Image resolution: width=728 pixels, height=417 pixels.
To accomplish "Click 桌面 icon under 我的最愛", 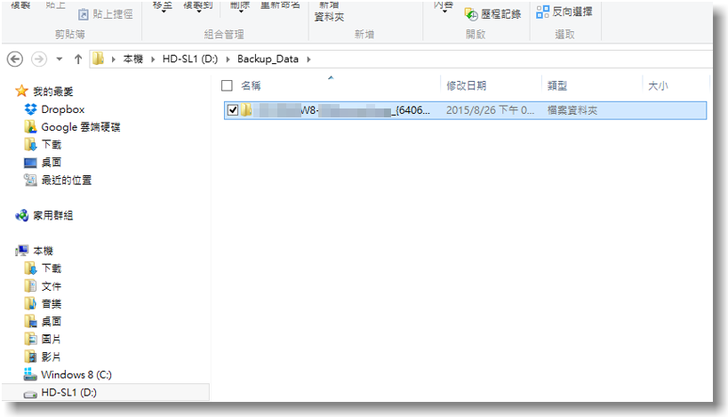I will coord(30,163).
